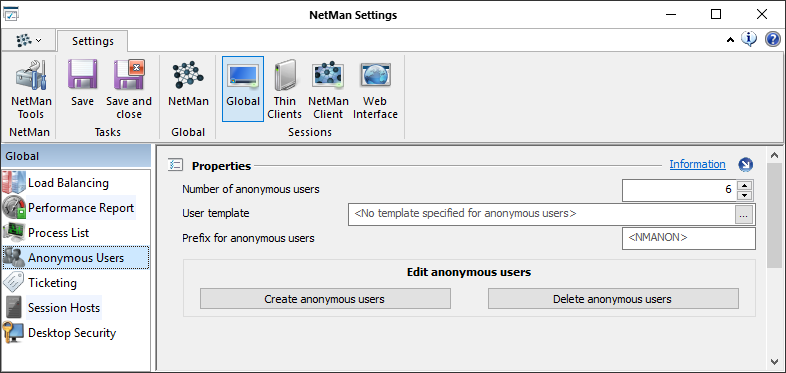The width and height of the screenshot is (786, 373).
Task: Increase number of anonymous users
Action: click(x=745, y=185)
